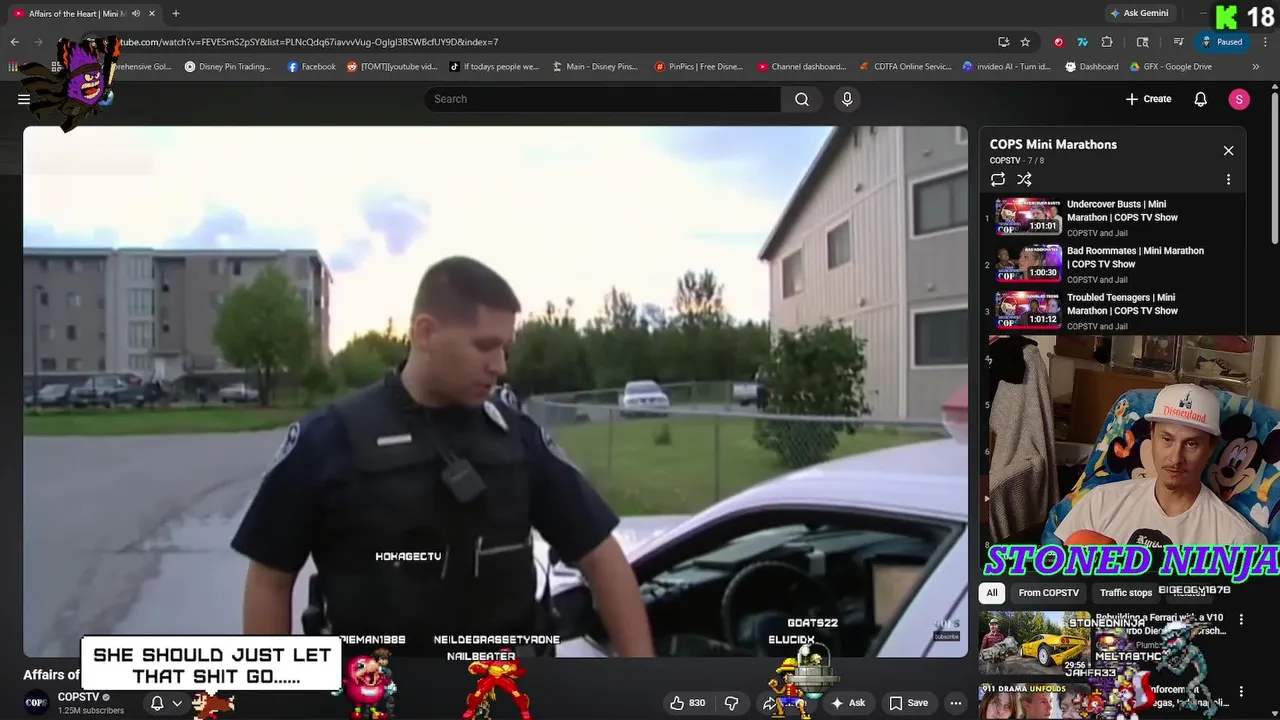Open the Channel dashboard bookmark
The width and height of the screenshot is (1280, 720).
[802, 67]
